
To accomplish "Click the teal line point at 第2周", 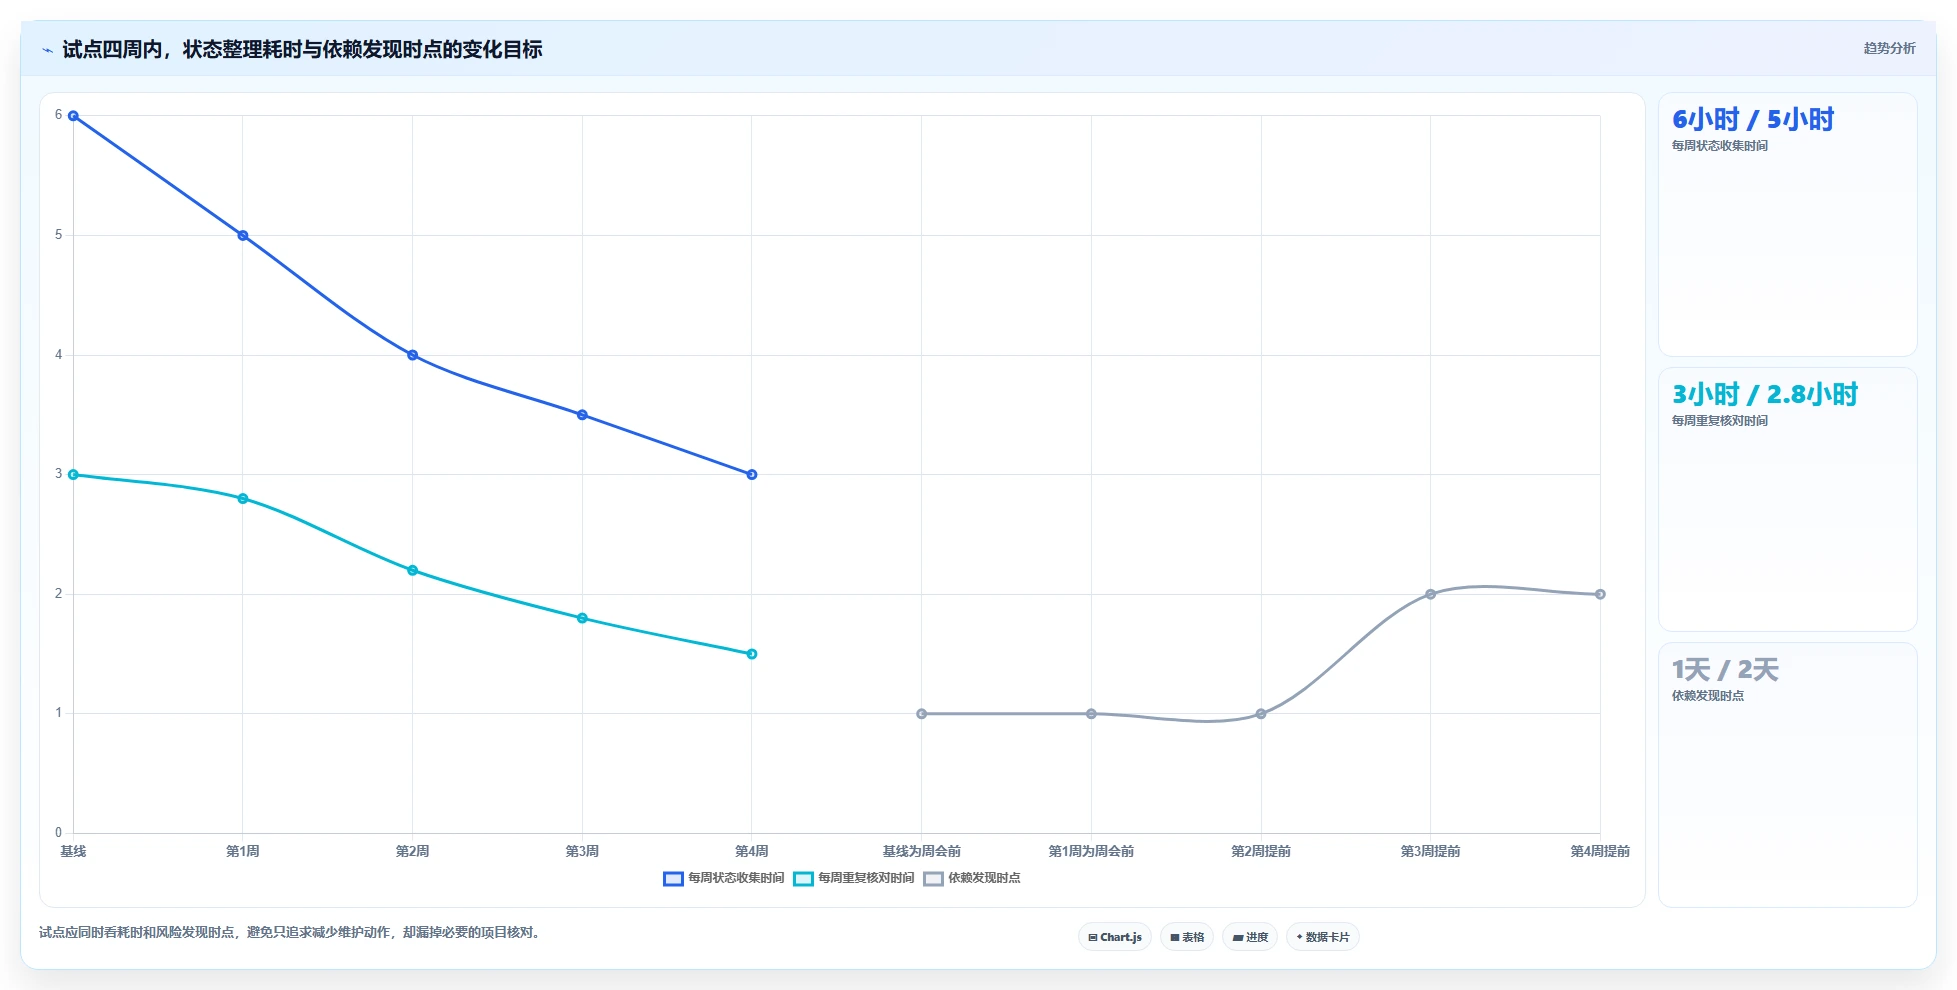I will 412,570.
